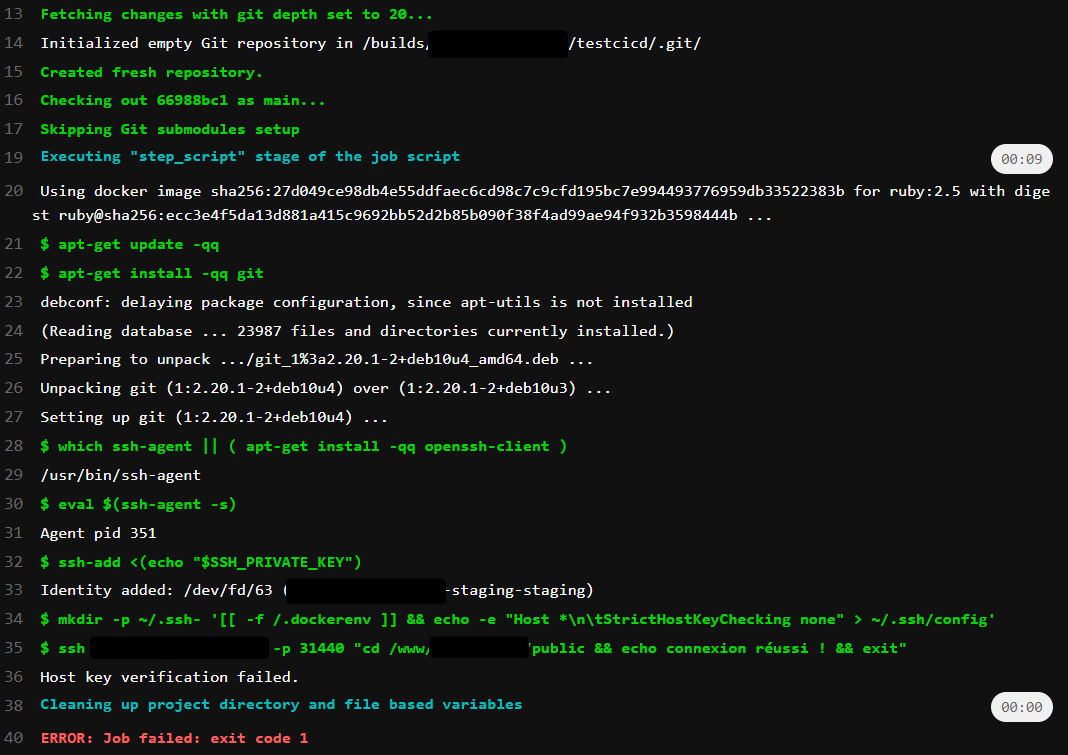Click the "/usr/bin/ssh-agent" output line

point(120,476)
